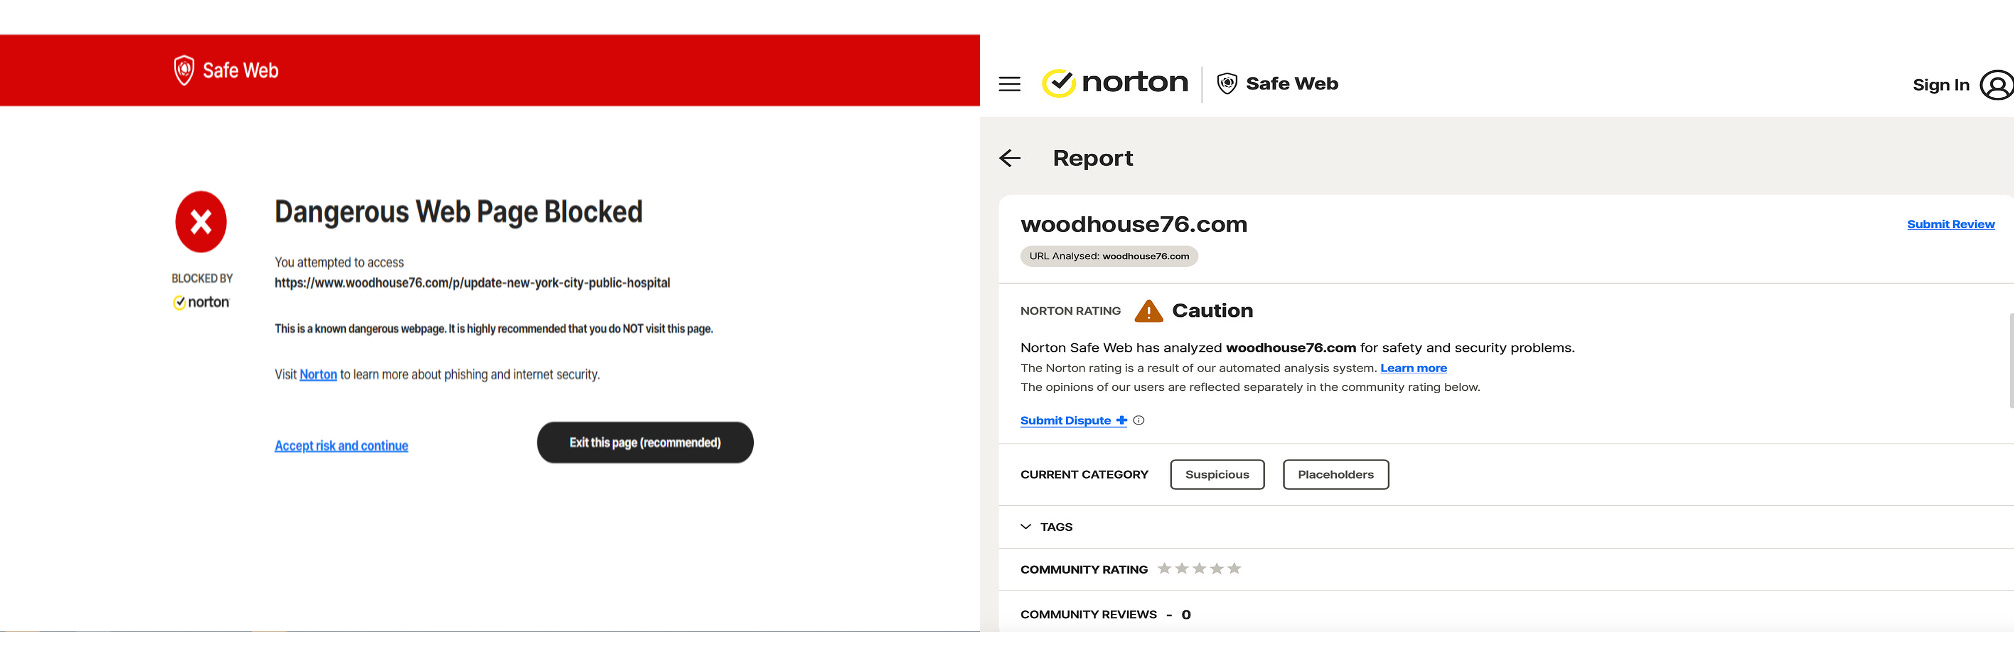The height and width of the screenshot is (664, 2014).
Task: Click the Norton checkmark logo in header
Action: tap(1058, 83)
